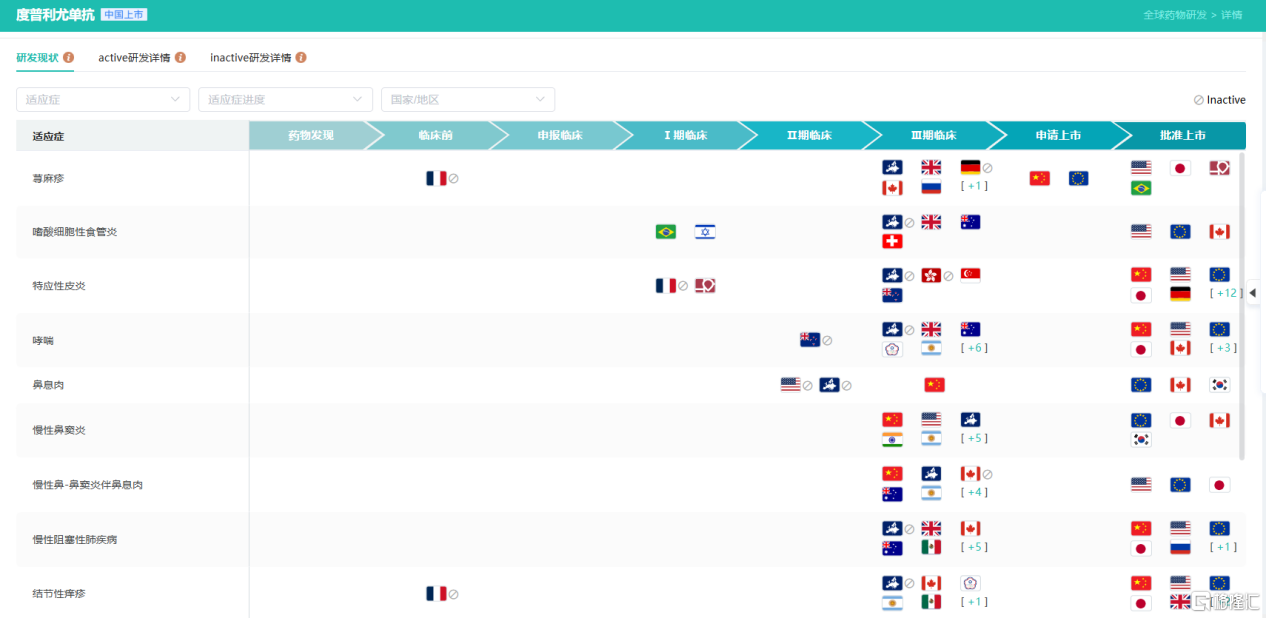Open the 适应症进度 filter dropdown
Screen dimensions: 1266x618
click(x=286, y=100)
